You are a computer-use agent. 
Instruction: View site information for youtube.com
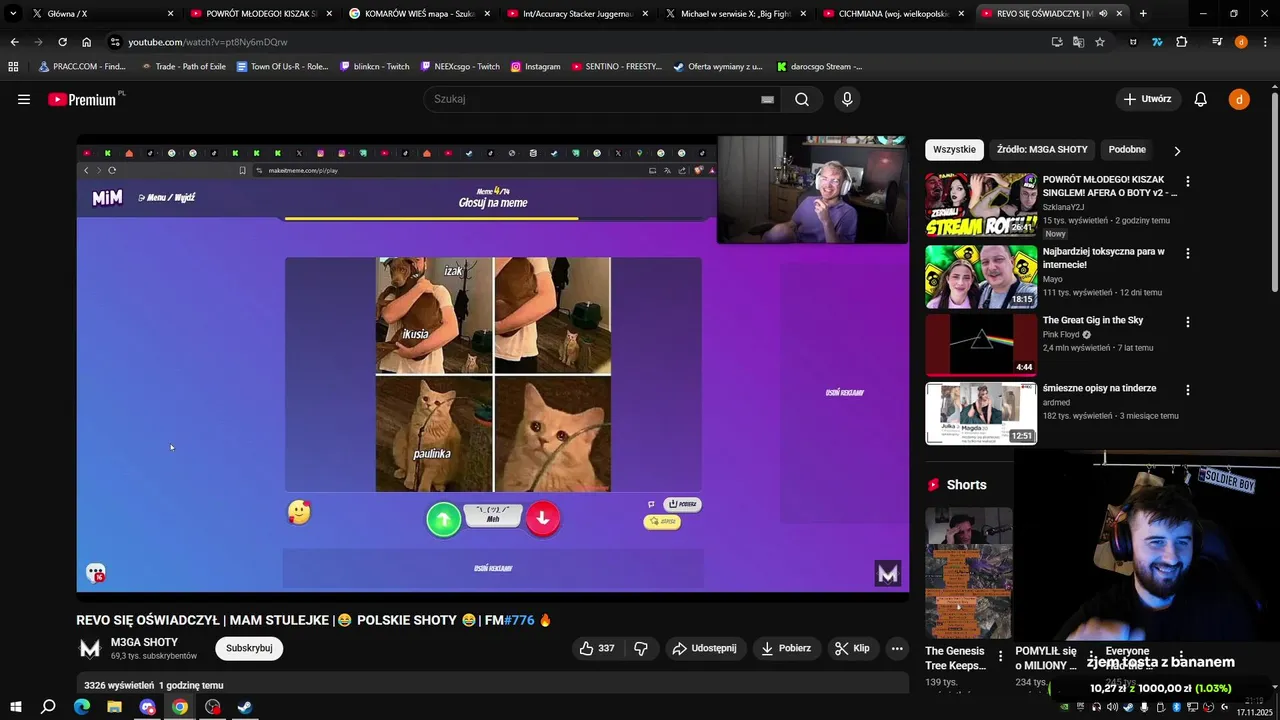(x=116, y=42)
